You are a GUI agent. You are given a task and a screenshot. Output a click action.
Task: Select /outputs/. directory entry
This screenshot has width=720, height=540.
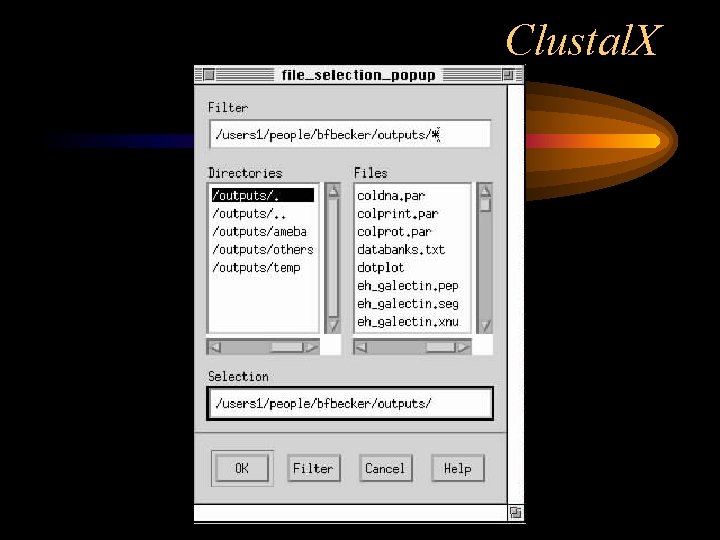(263, 195)
